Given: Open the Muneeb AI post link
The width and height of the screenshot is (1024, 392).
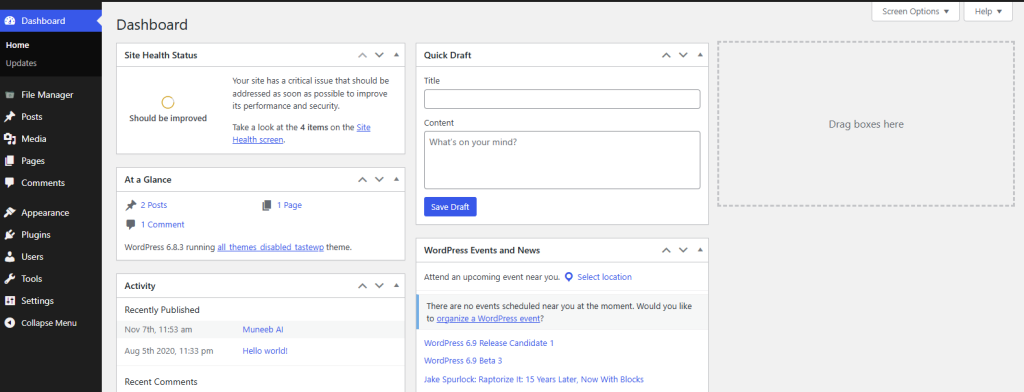Looking at the screenshot, I should [x=263, y=329].
